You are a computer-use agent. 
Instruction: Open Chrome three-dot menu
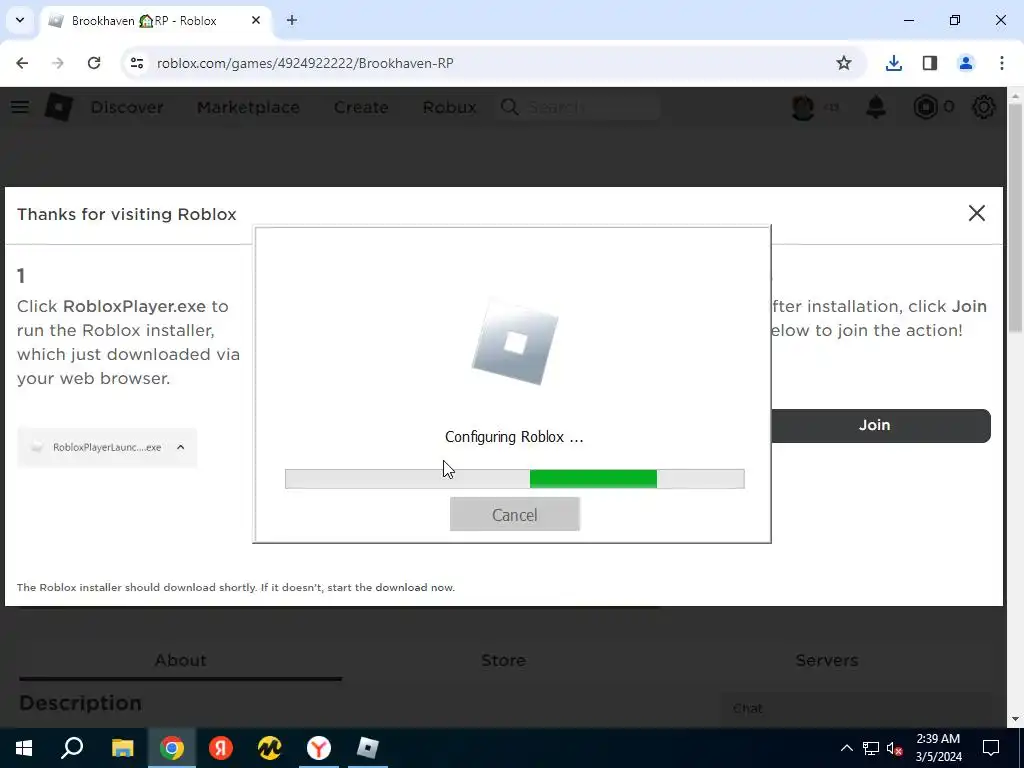1002,63
